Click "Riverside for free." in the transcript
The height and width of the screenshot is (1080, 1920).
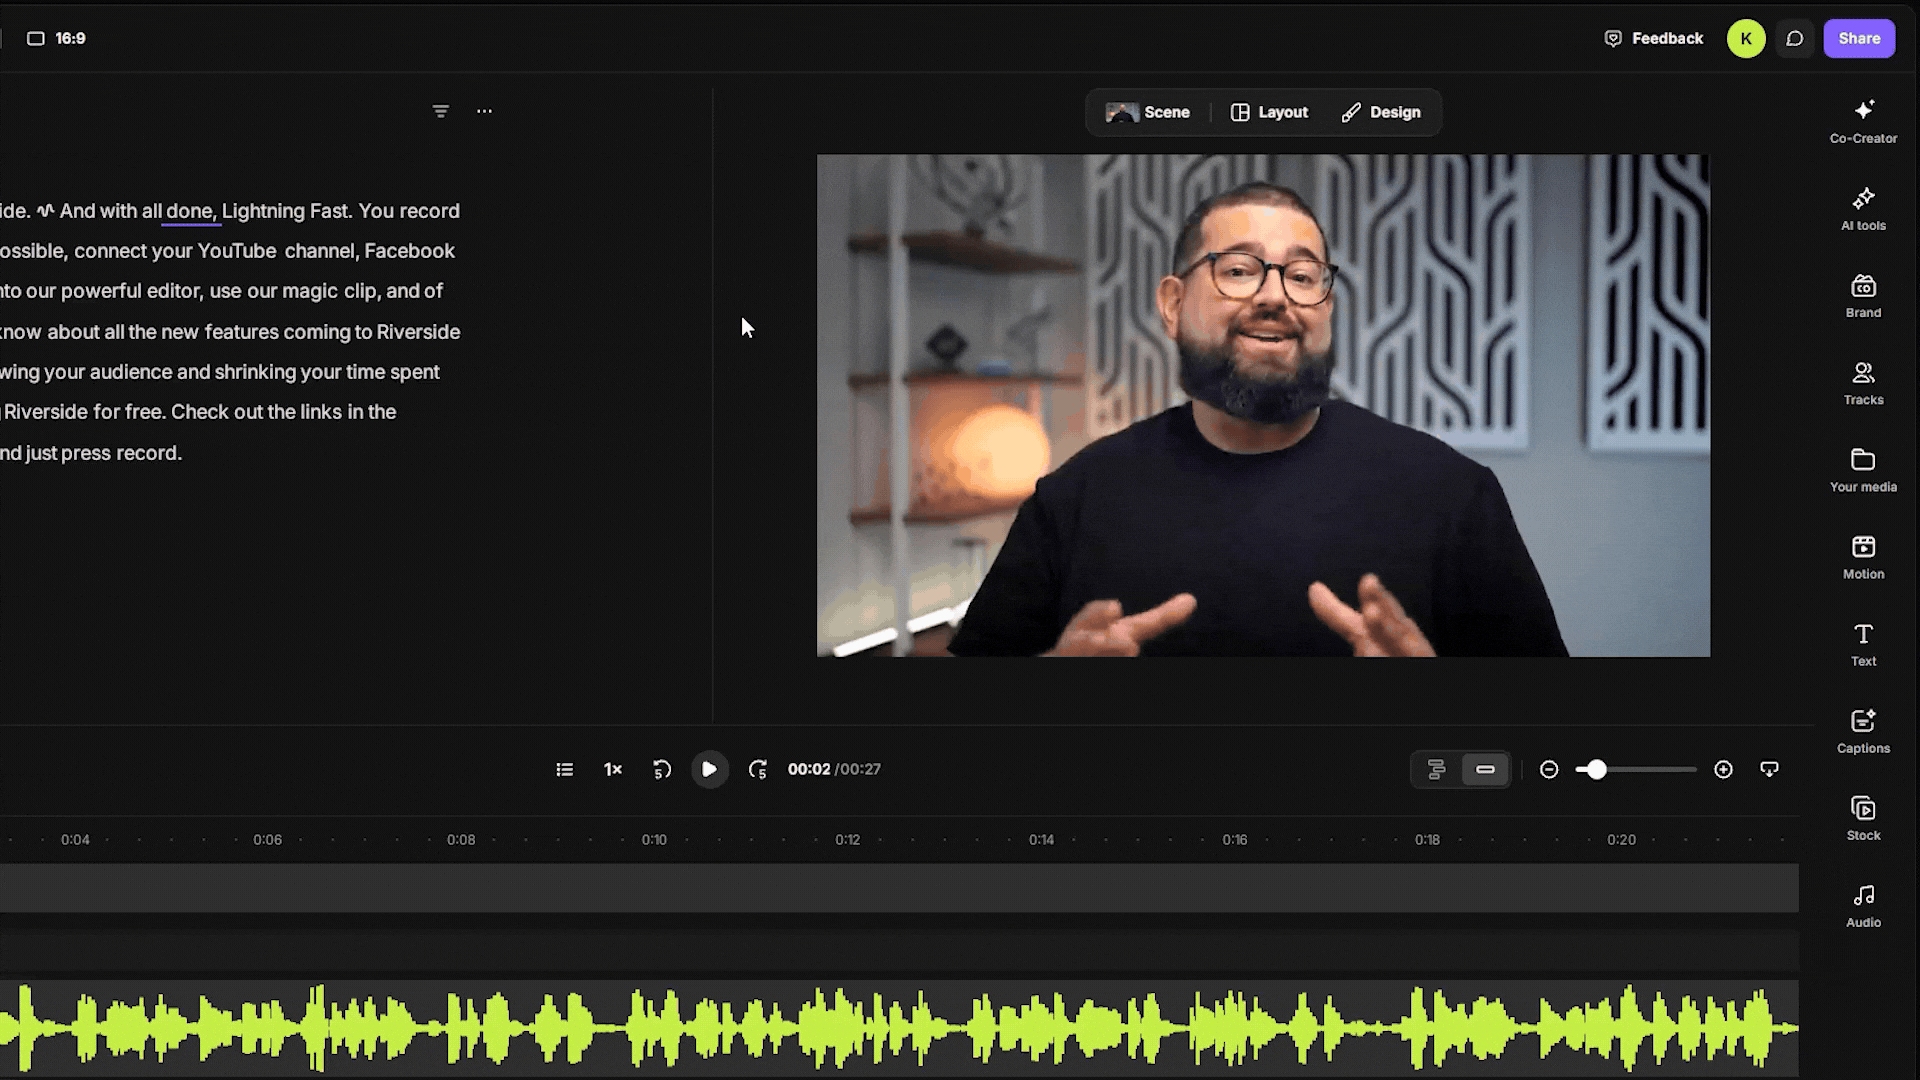point(85,412)
